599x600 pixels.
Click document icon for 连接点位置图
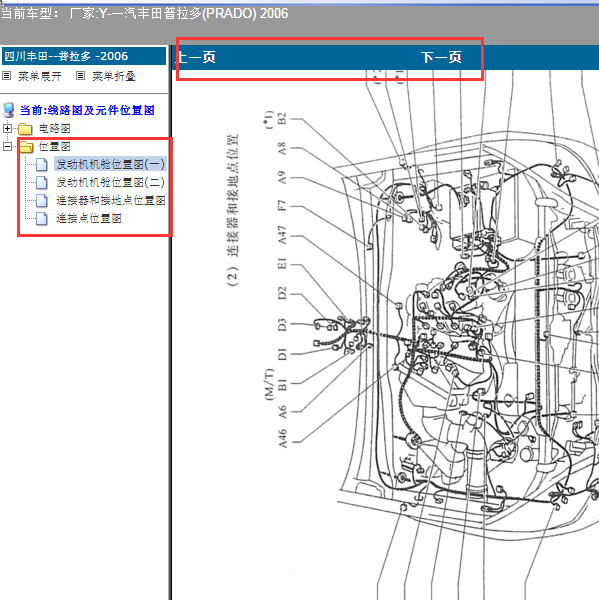pos(42,218)
